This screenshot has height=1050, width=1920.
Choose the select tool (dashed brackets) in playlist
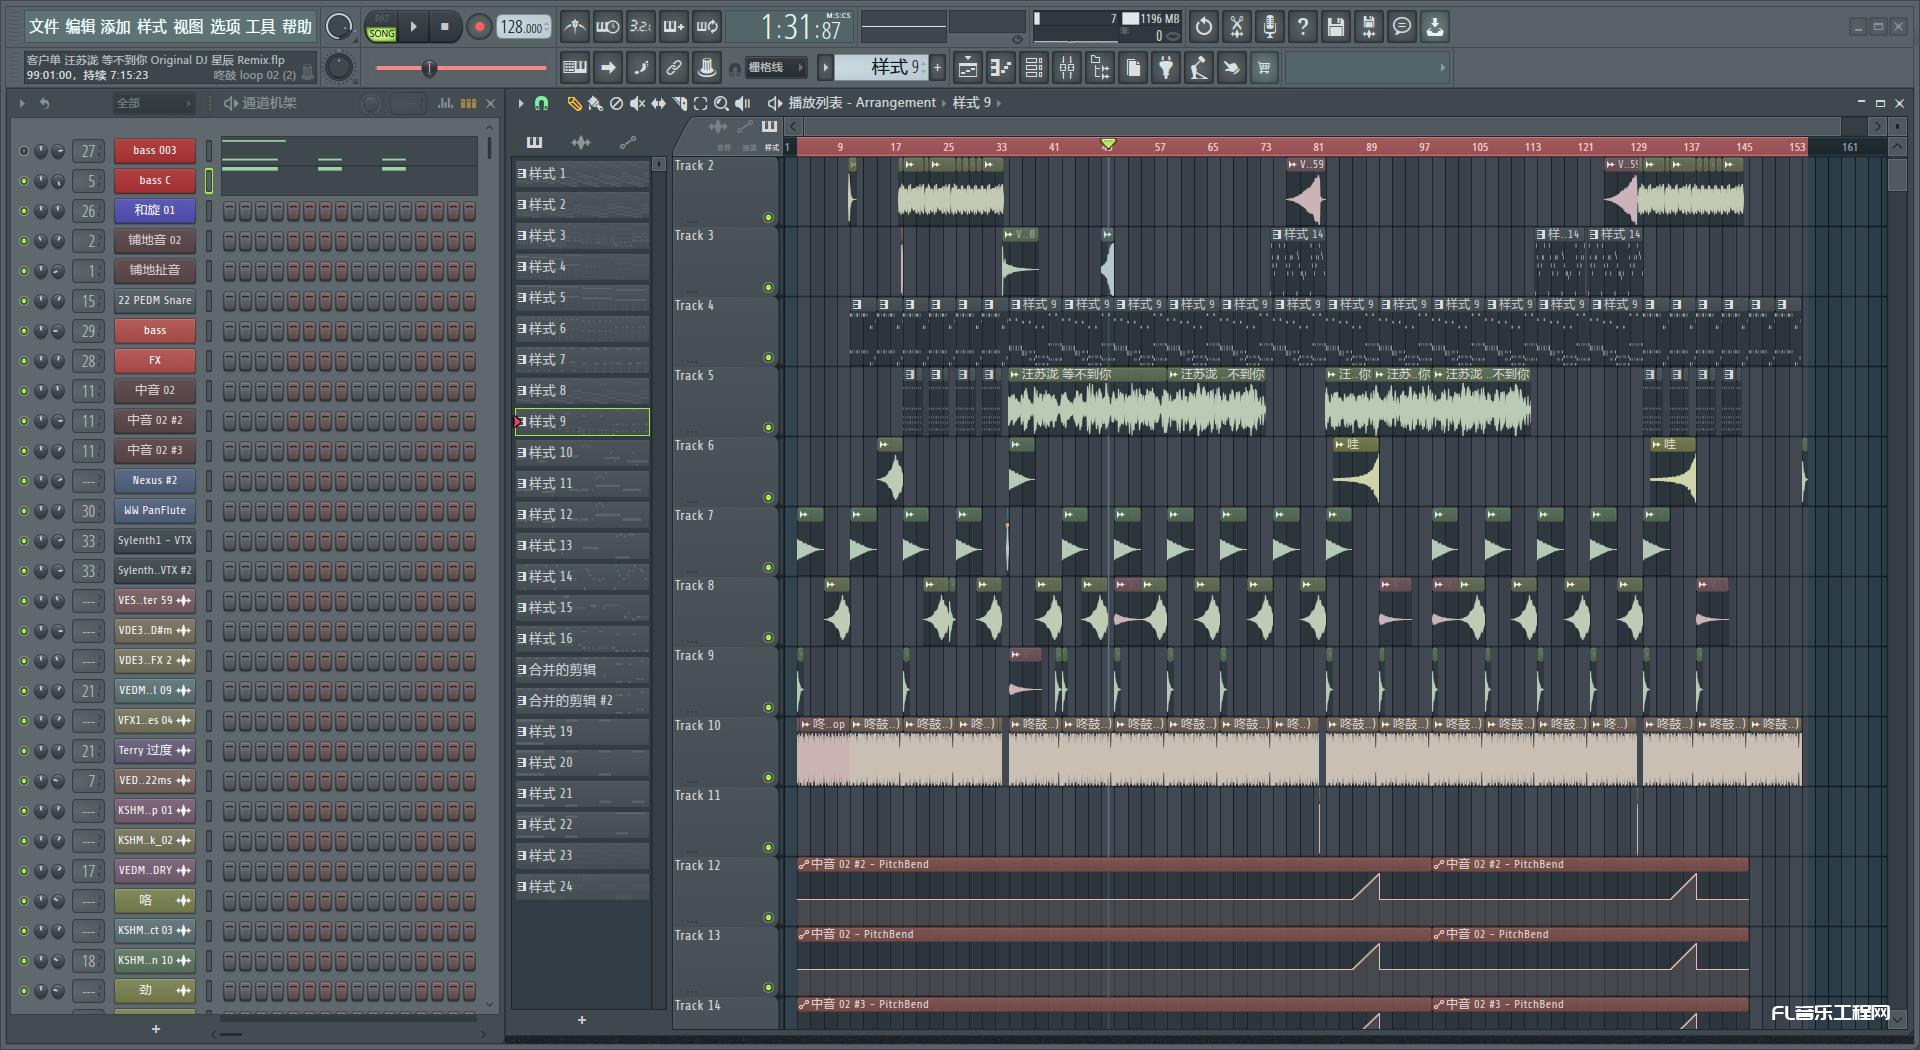(700, 103)
